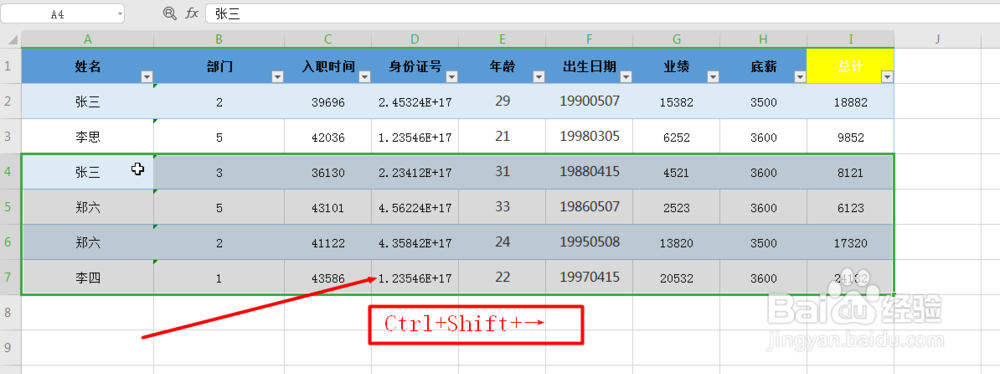Open the Name Box dropdown arrow
The image size is (1000, 374).
(x=120, y=13)
